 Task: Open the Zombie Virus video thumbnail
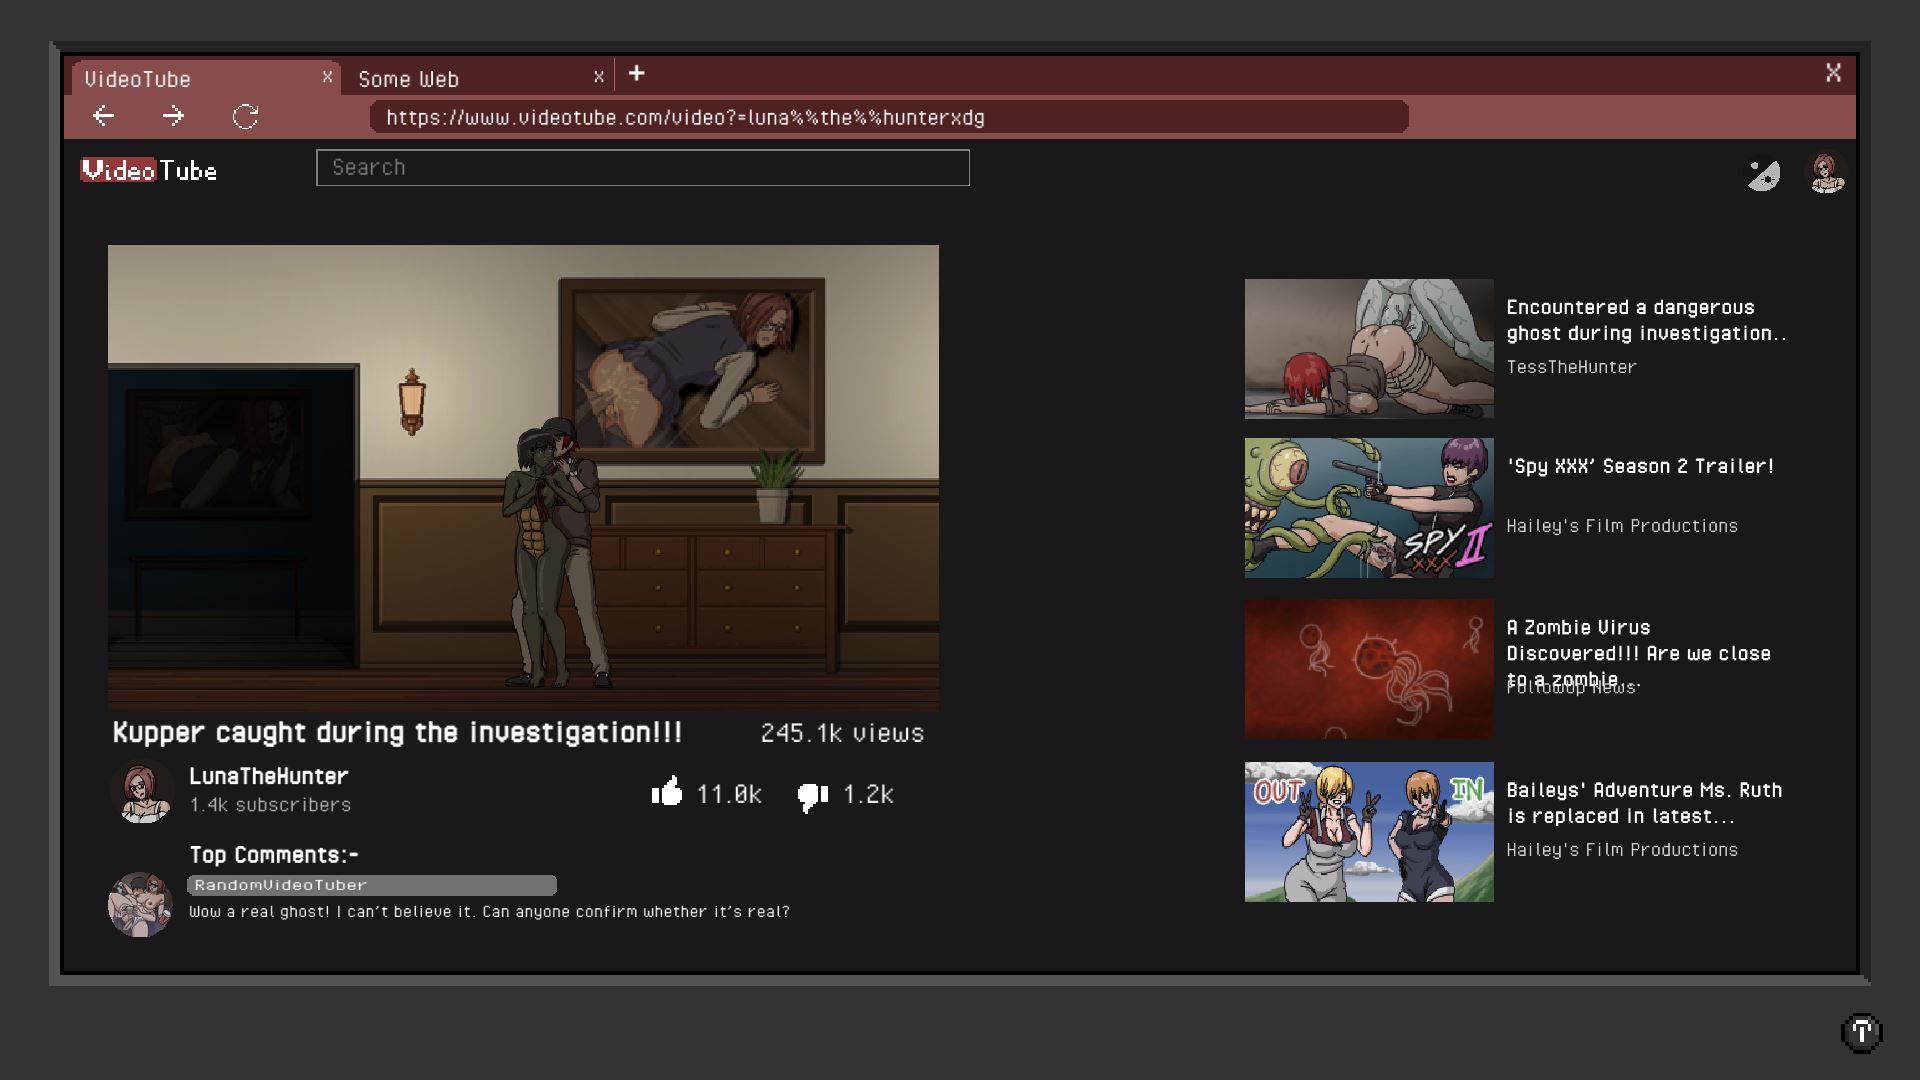(1368, 669)
